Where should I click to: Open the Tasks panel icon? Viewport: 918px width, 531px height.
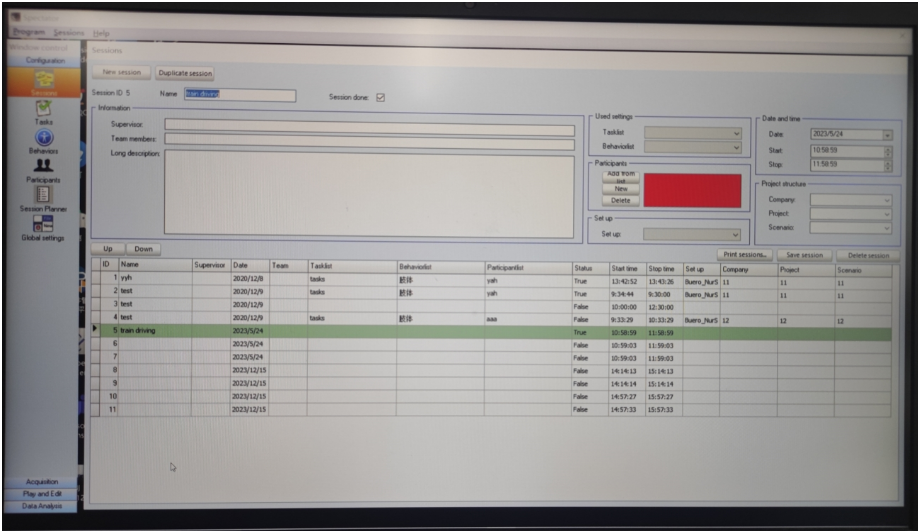[44, 109]
